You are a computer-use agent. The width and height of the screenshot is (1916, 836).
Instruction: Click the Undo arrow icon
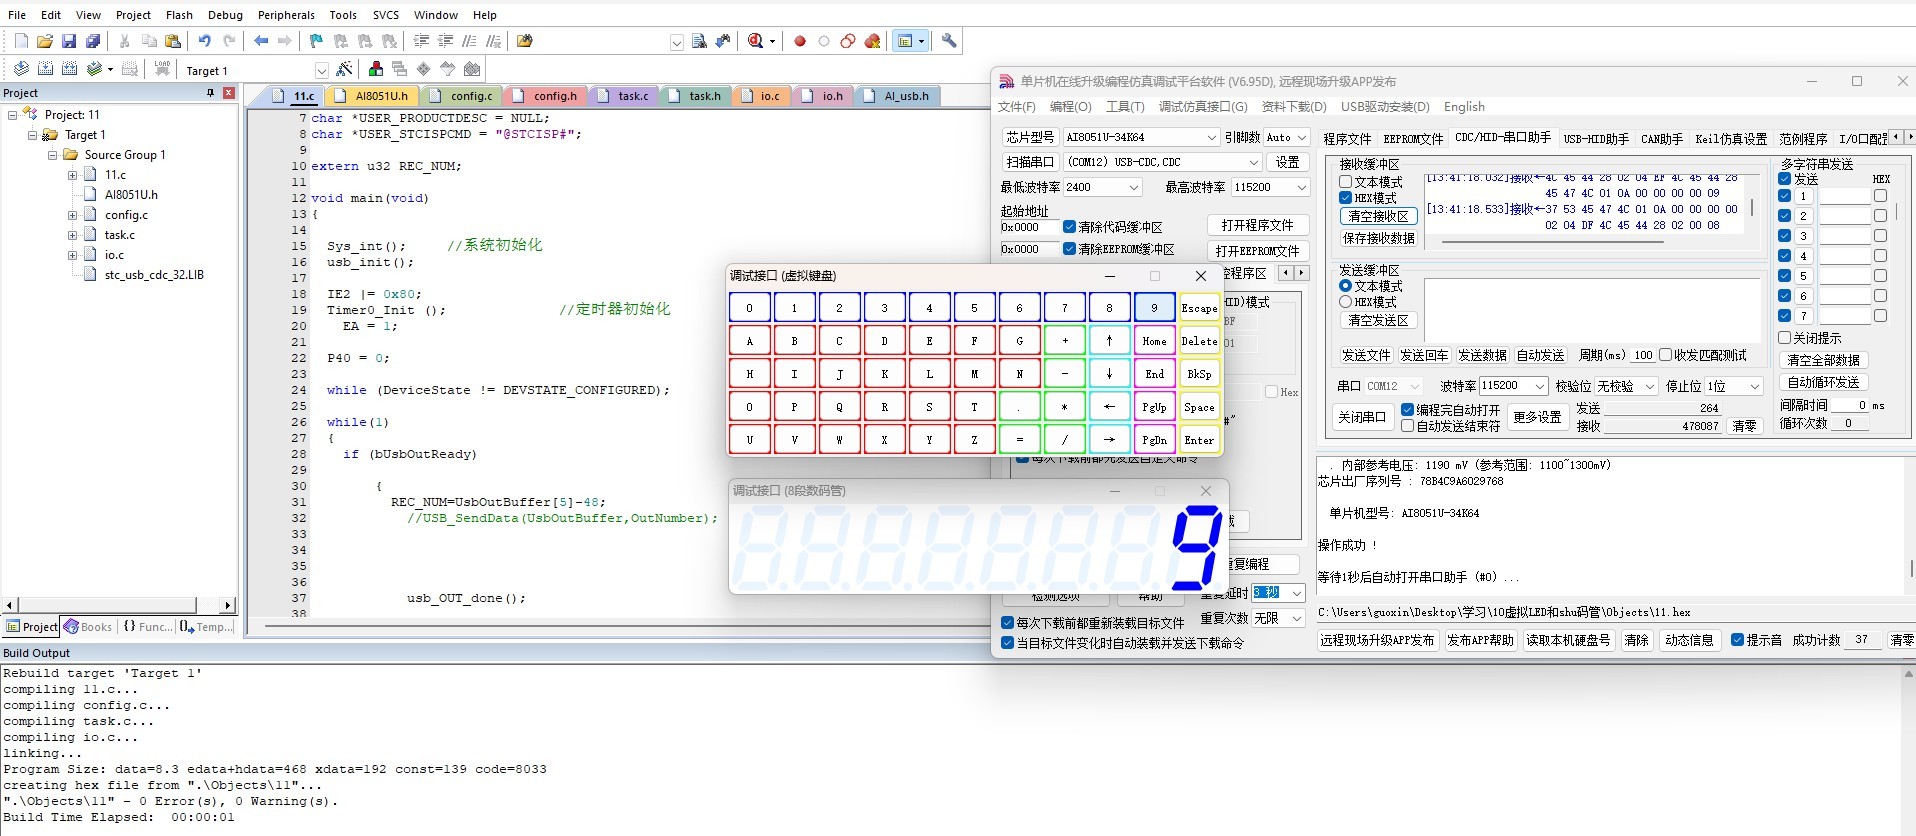[x=205, y=41]
